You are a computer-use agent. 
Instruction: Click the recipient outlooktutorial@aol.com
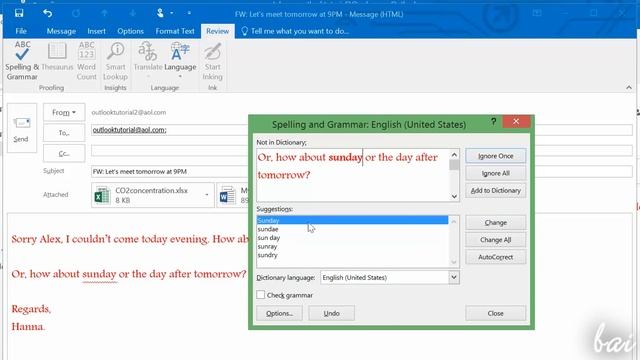(129, 130)
